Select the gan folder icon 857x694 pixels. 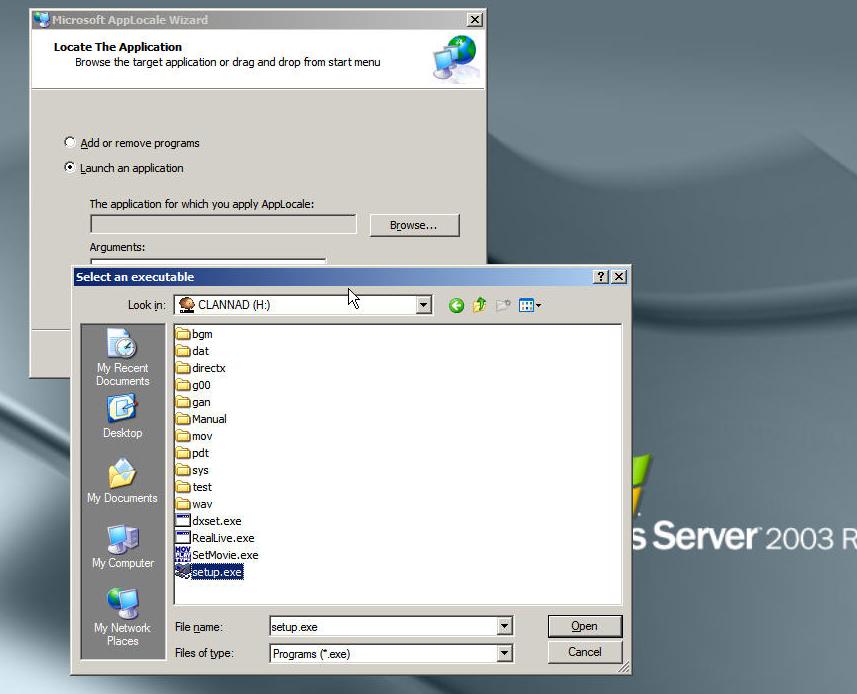183,402
